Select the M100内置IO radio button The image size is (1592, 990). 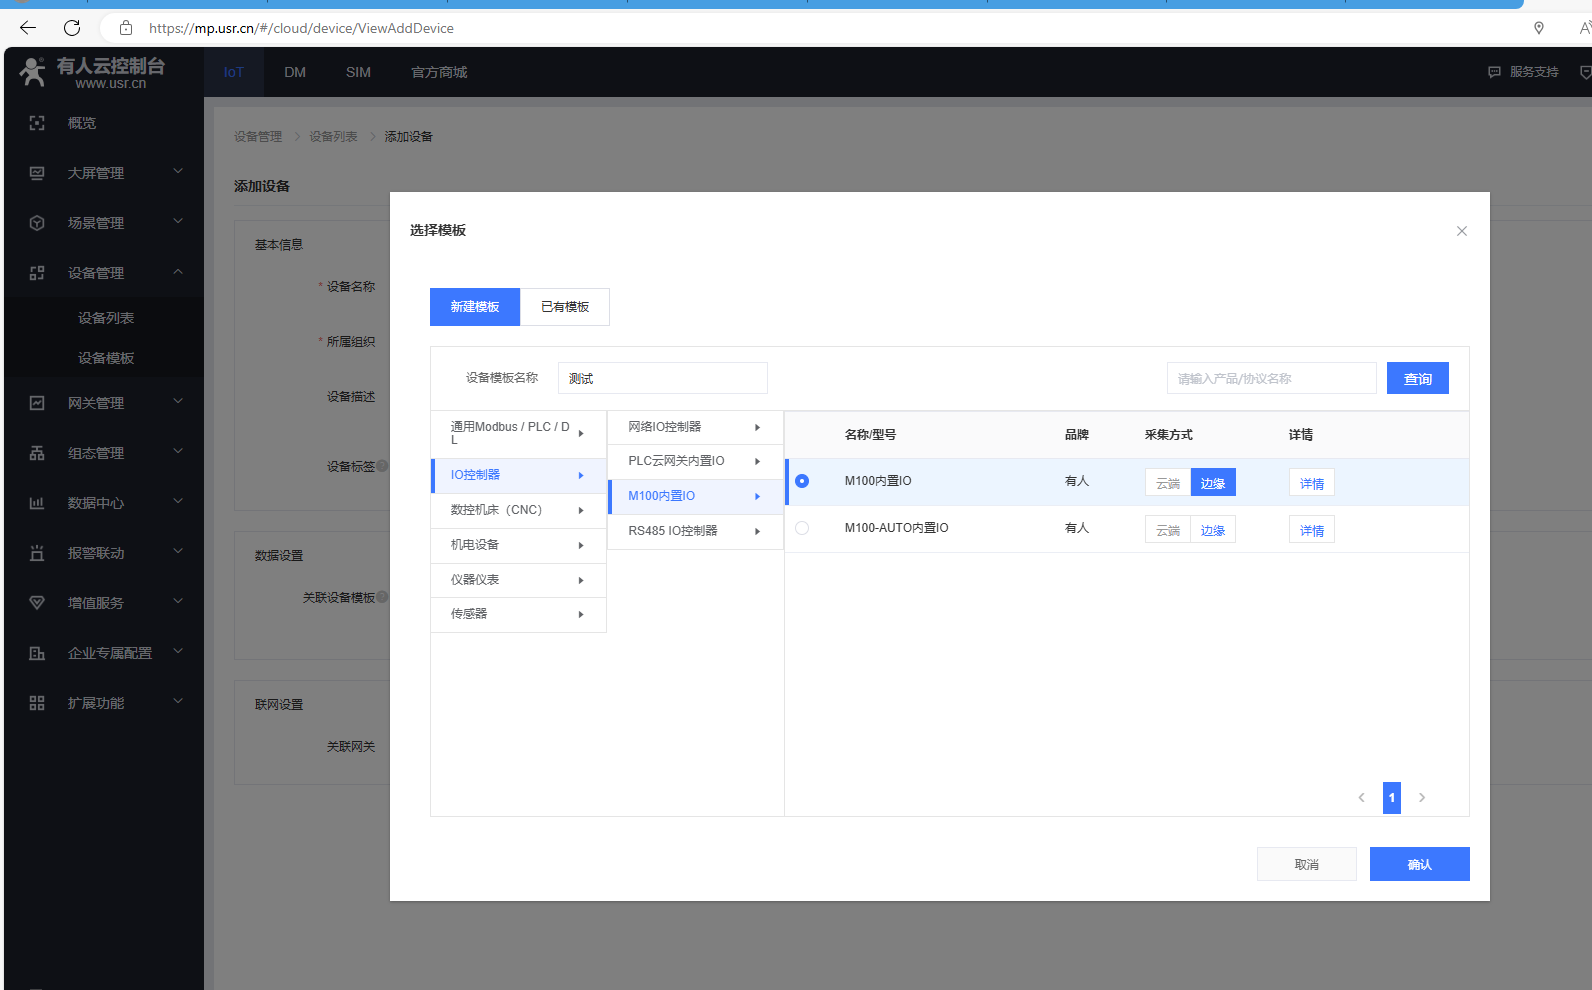pos(802,481)
